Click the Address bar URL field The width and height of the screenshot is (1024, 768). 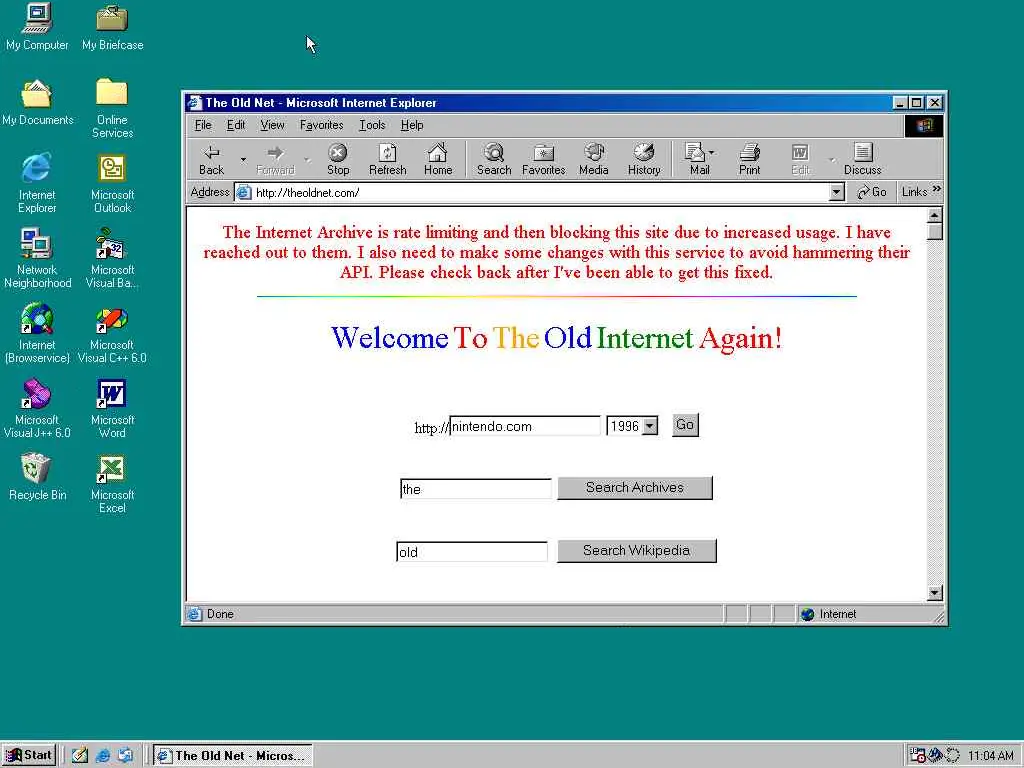tap(540, 192)
